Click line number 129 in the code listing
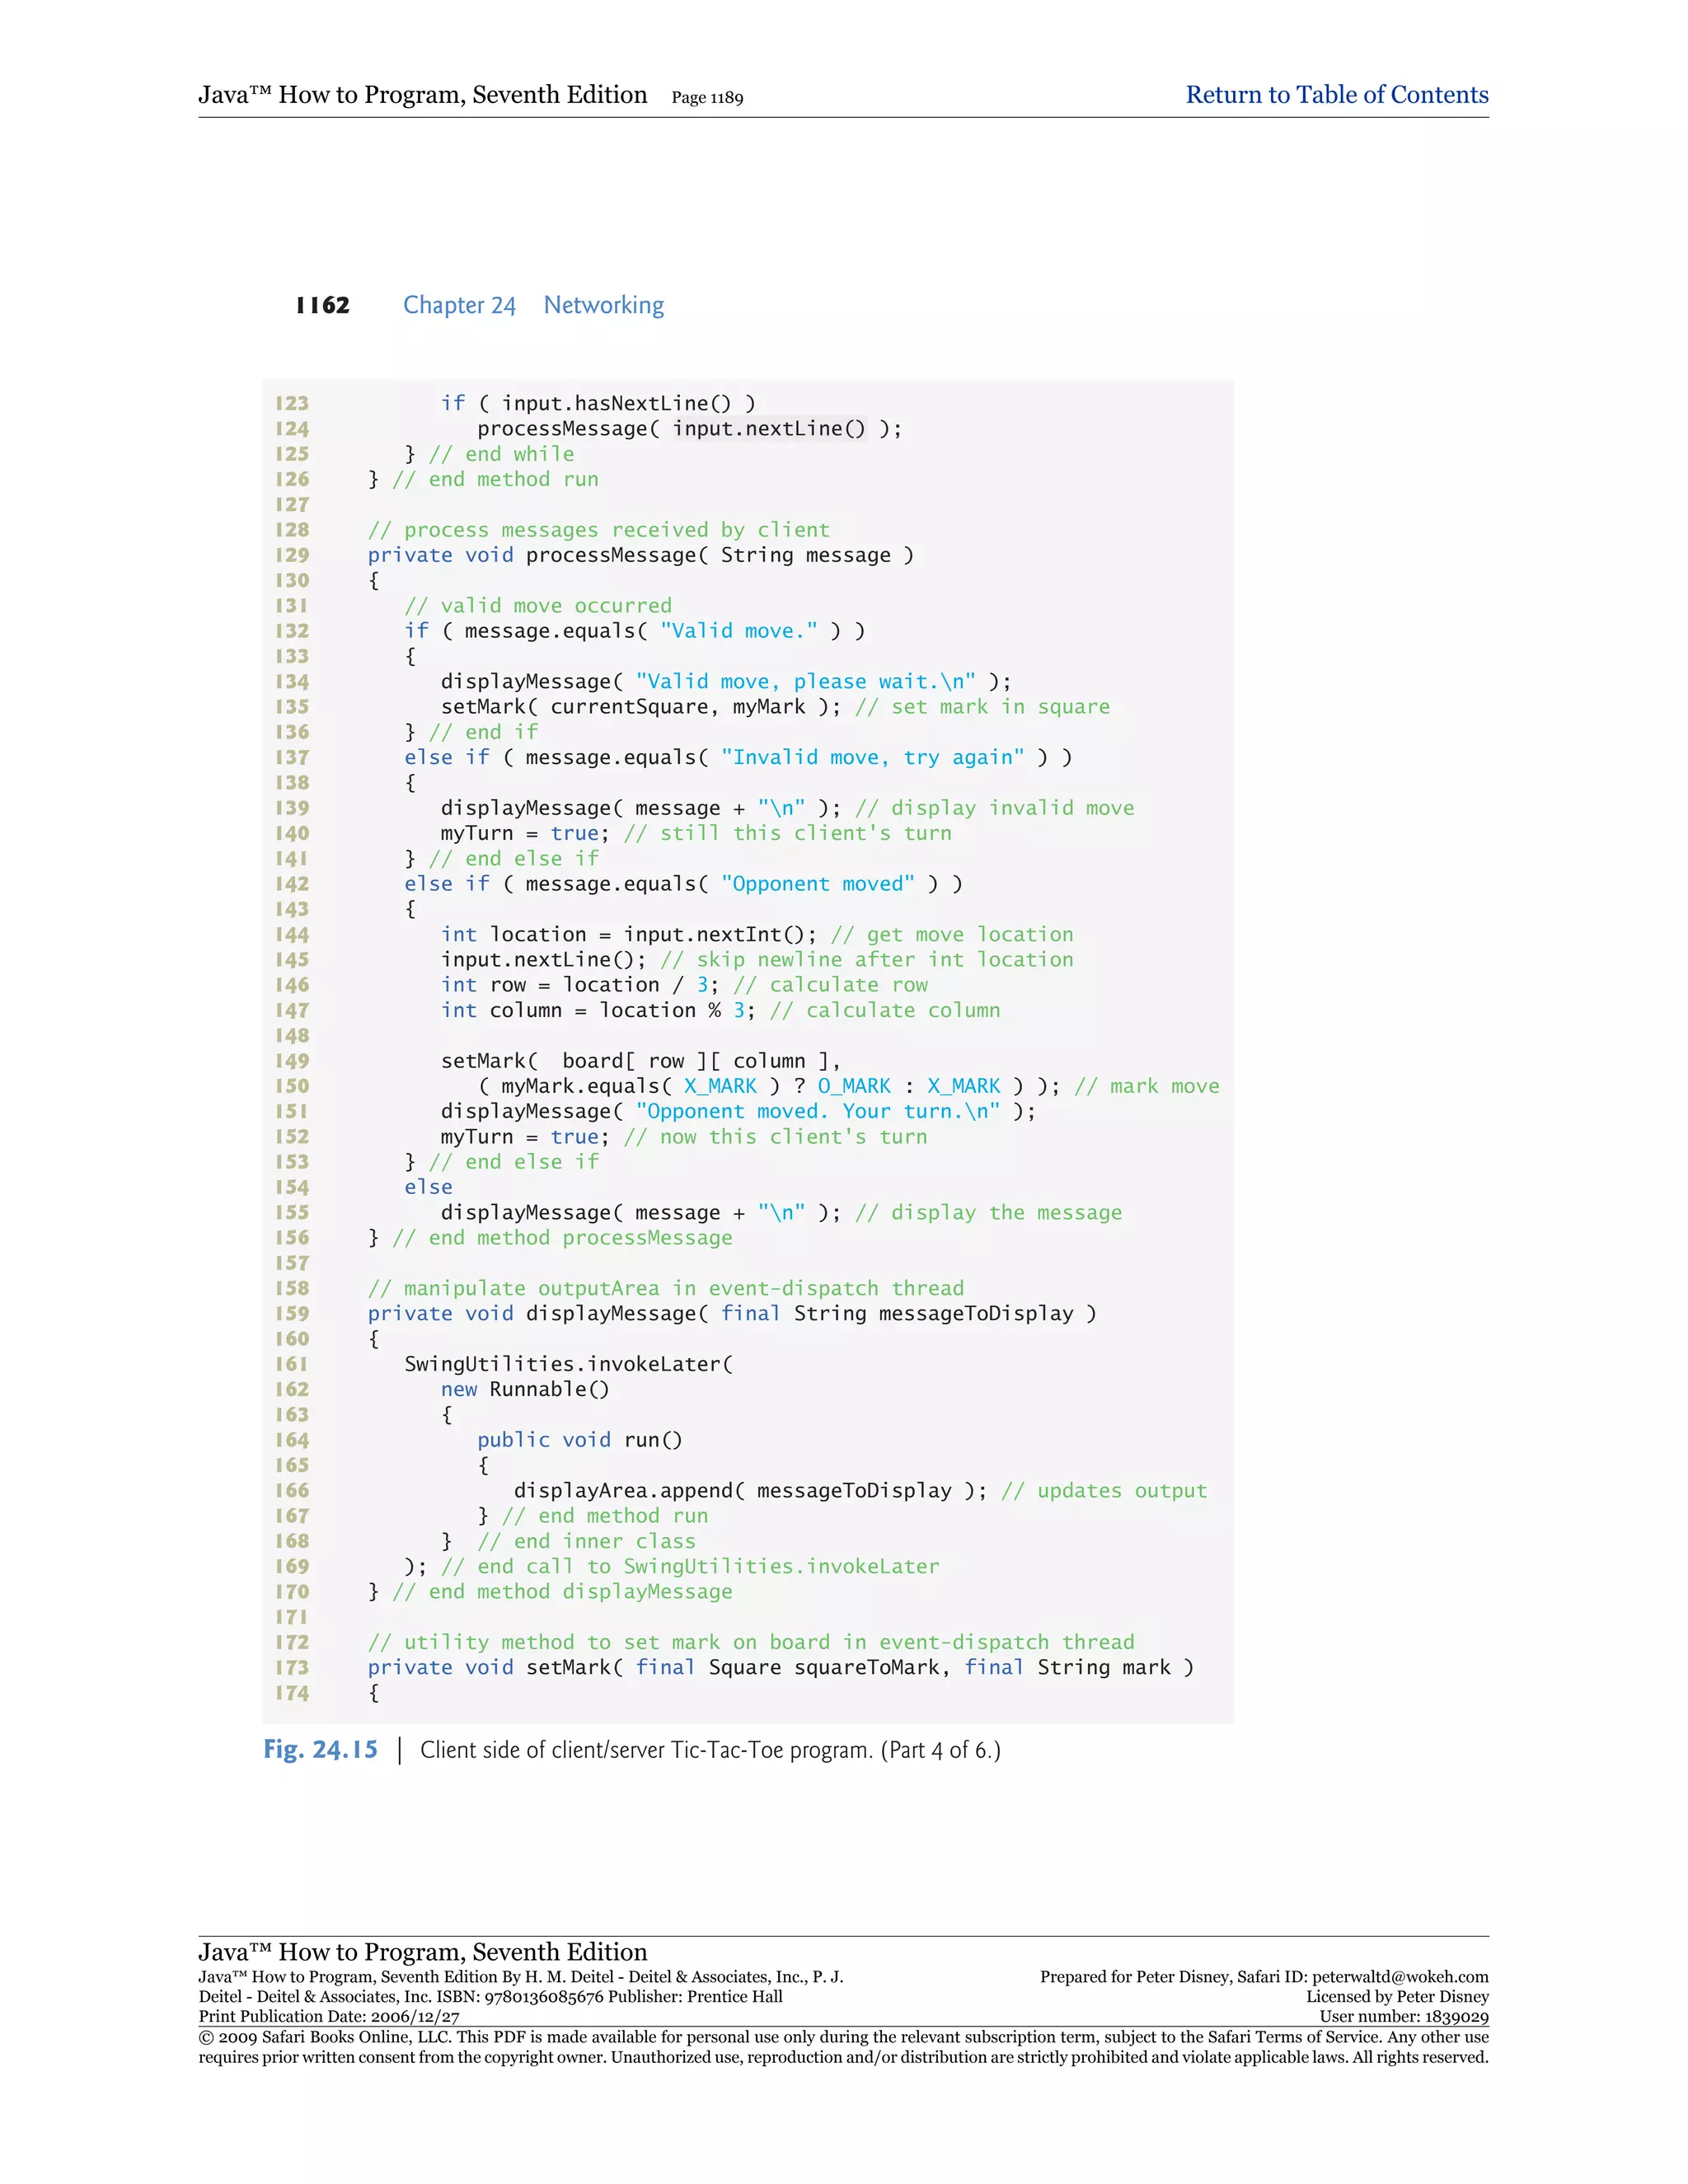Screen dimensions: 1688x2184 (292, 555)
